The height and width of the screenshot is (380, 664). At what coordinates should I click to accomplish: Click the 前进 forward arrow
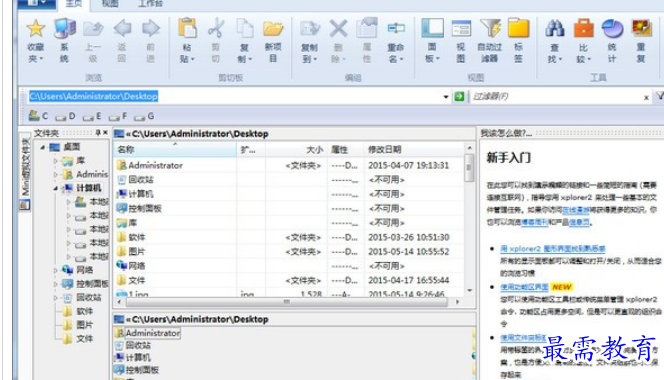(151, 29)
